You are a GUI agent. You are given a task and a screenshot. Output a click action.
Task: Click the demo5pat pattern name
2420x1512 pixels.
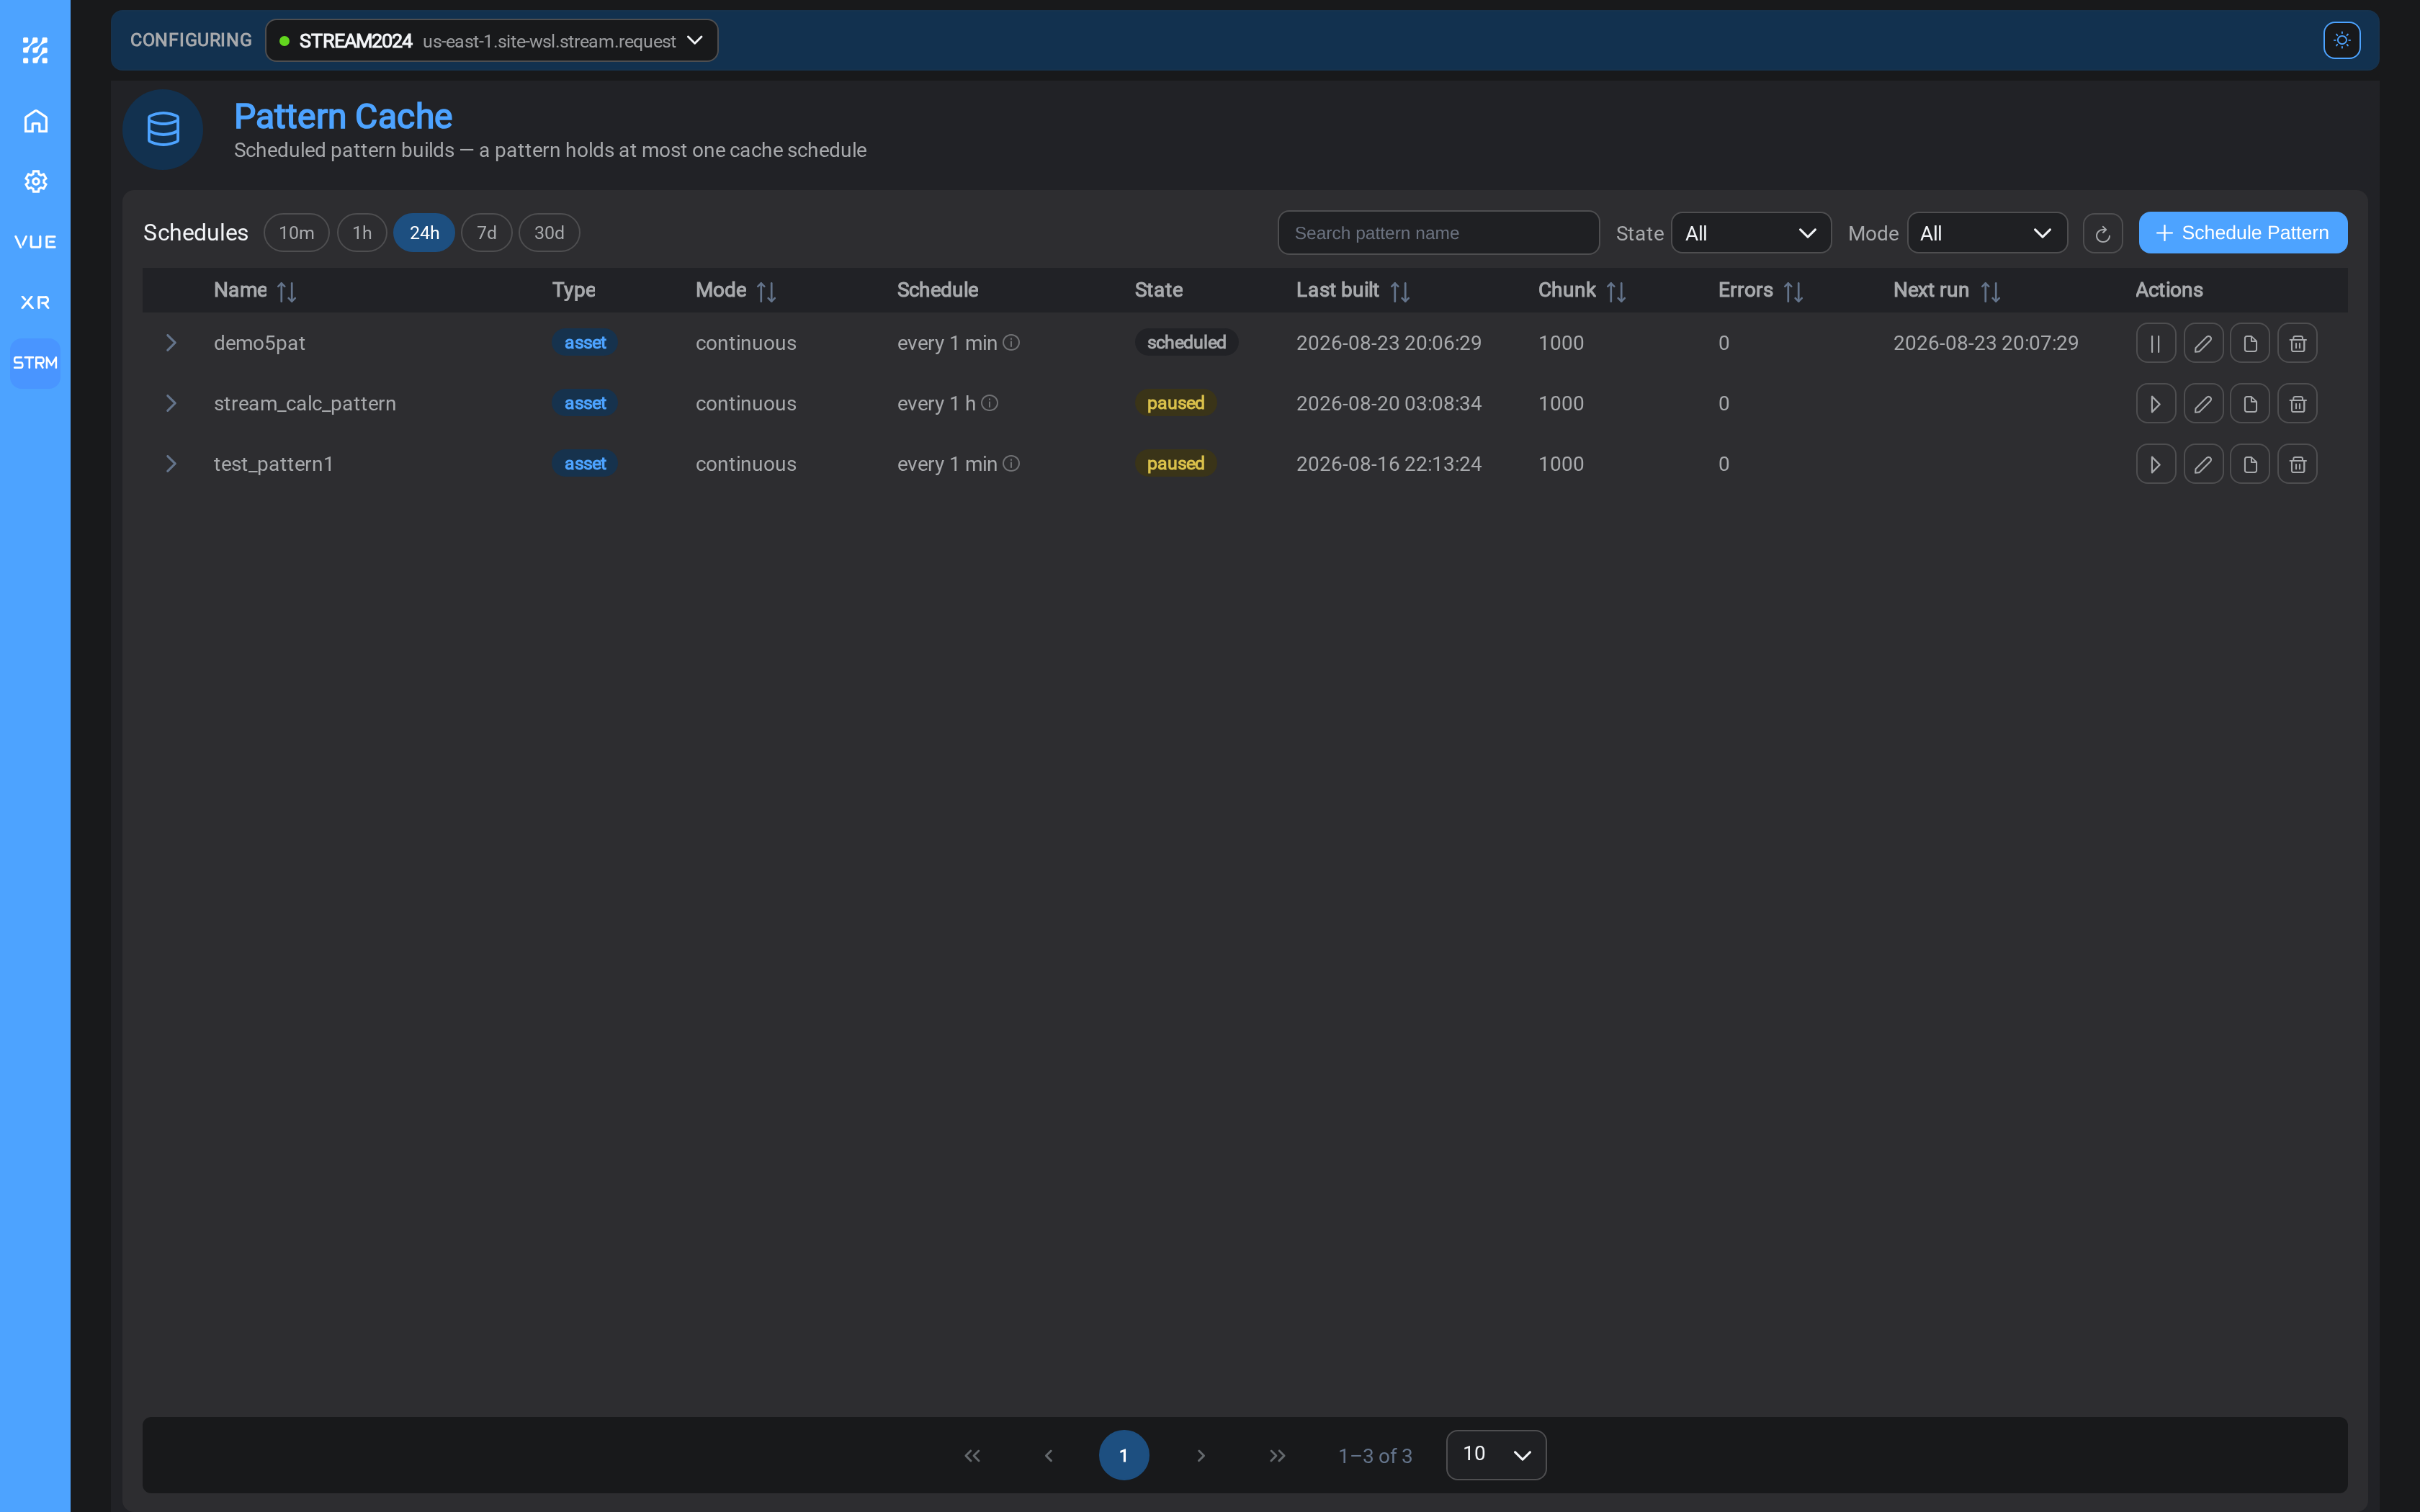point(259,343)
